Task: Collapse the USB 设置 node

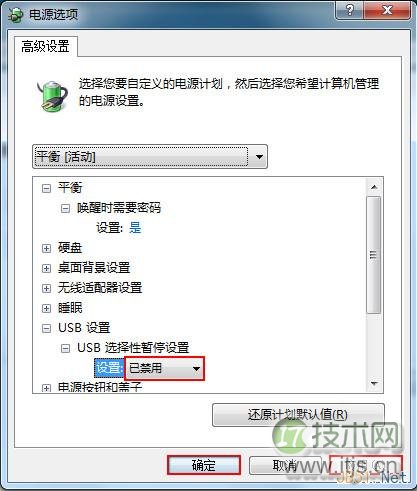Action: coord(46,328)
